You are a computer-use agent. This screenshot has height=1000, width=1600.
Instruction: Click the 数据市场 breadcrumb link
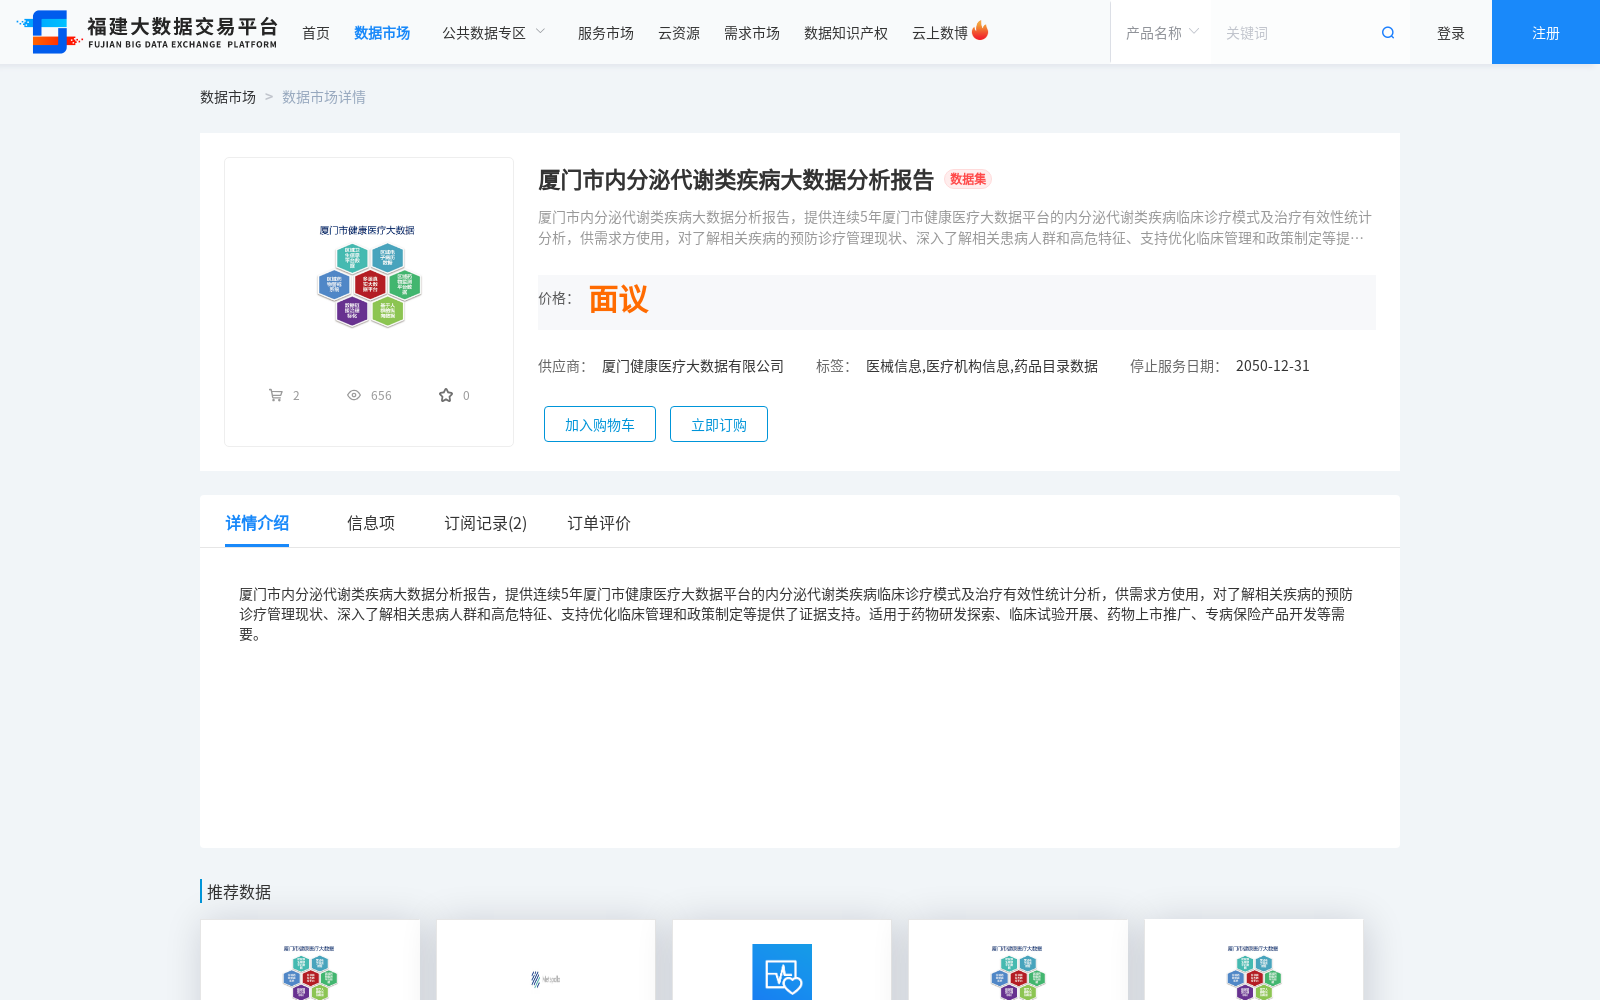click(228, 97)
